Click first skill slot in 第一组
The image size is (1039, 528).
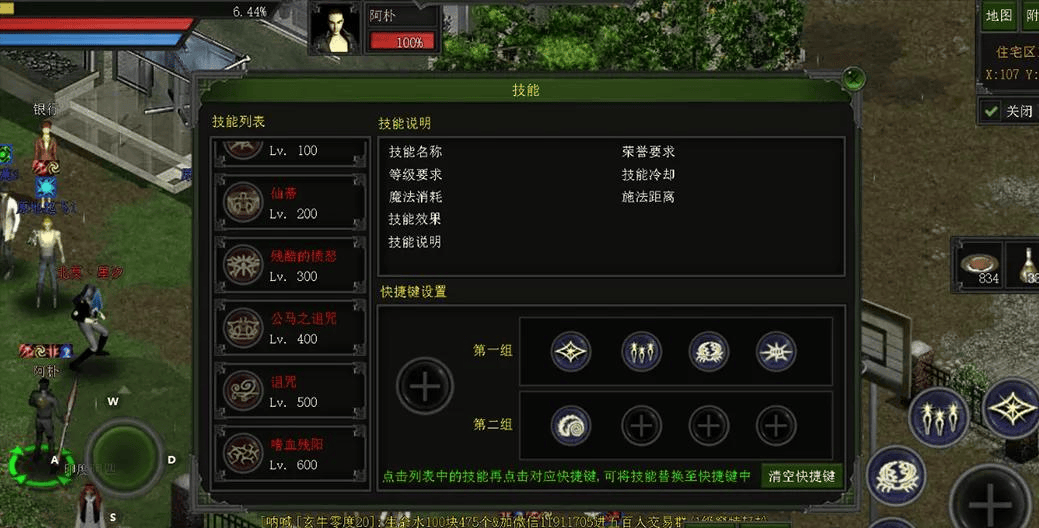571,351
